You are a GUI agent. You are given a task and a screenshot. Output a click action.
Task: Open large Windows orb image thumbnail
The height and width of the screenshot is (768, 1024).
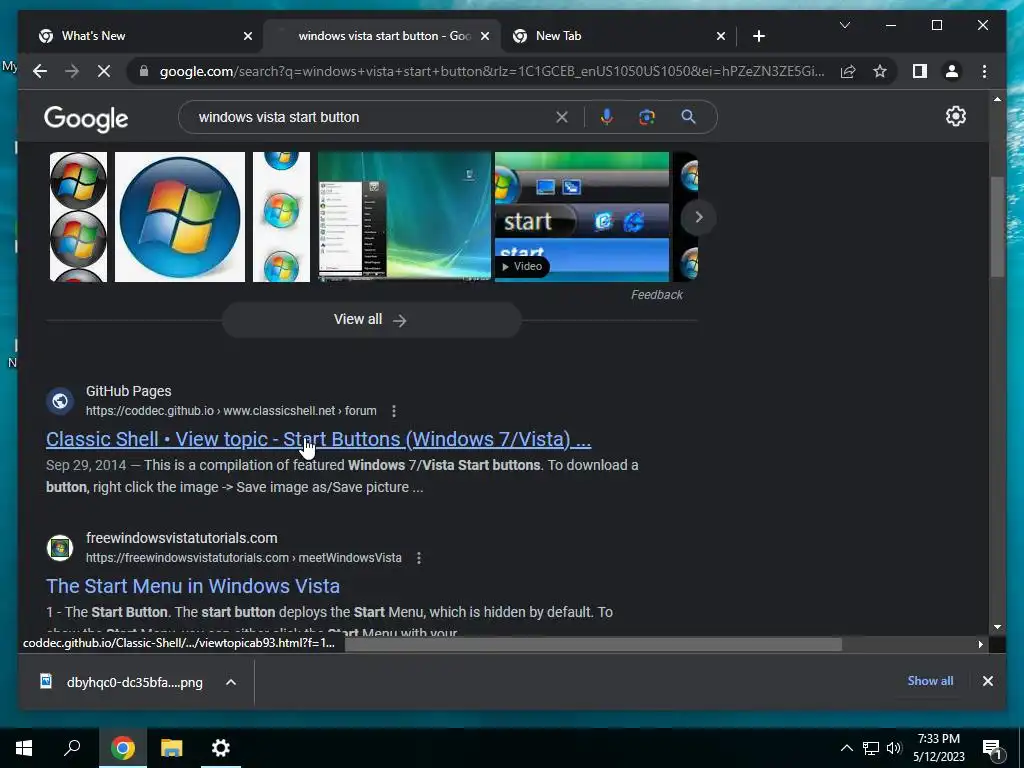click(x=180, y=217)
